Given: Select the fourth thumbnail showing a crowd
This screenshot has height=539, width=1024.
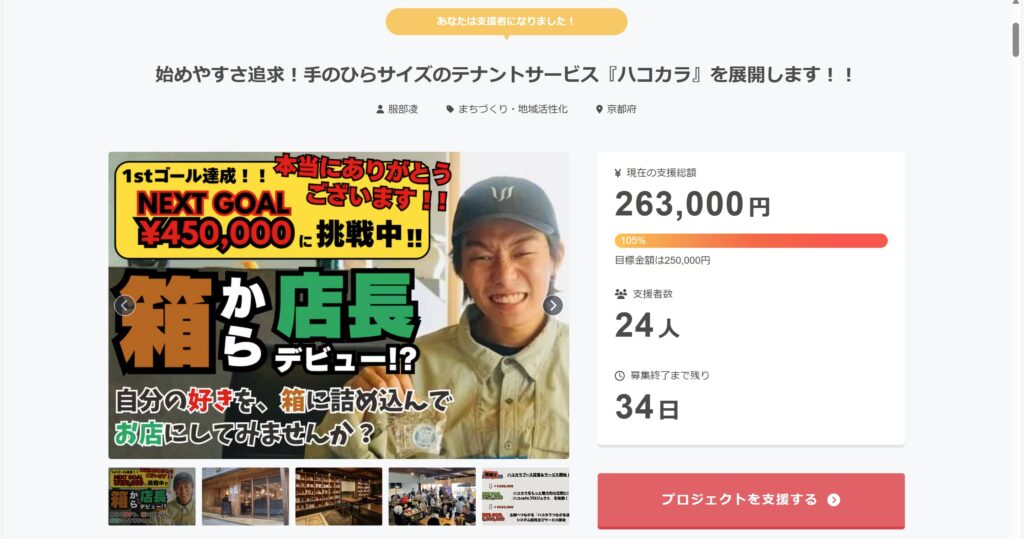Looking at the screenshot, I should pyautogui.click(x=432, y=497).
